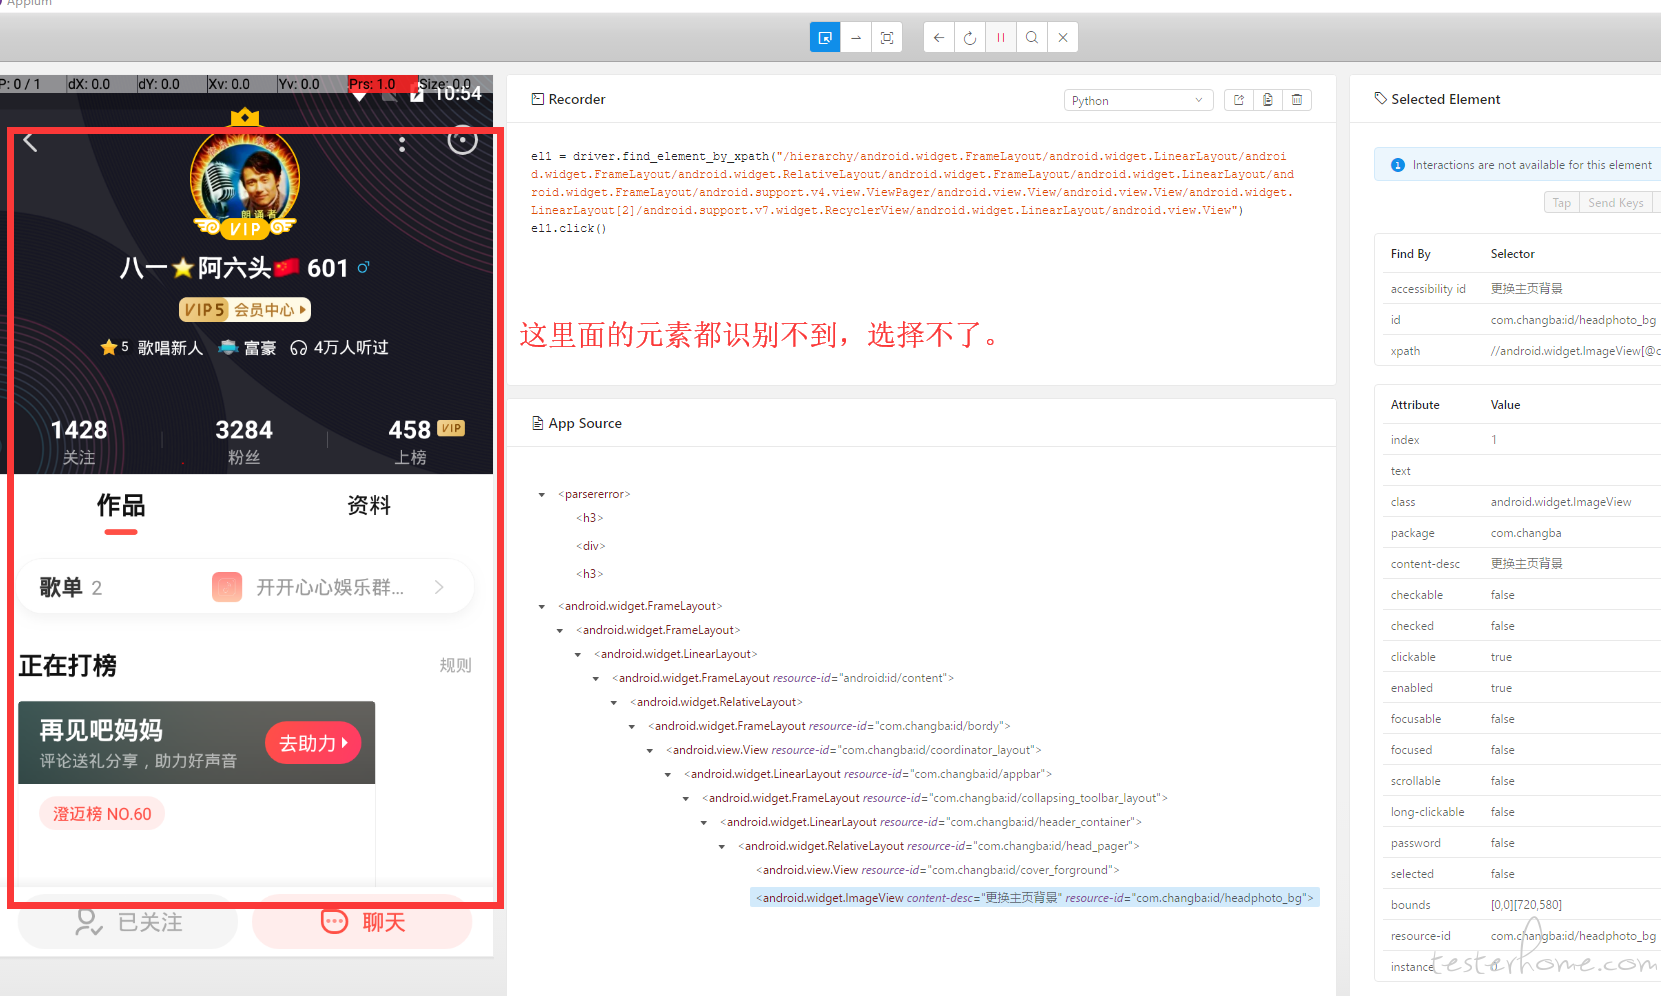Activate Select Elements mode icon

pos(825,38)
